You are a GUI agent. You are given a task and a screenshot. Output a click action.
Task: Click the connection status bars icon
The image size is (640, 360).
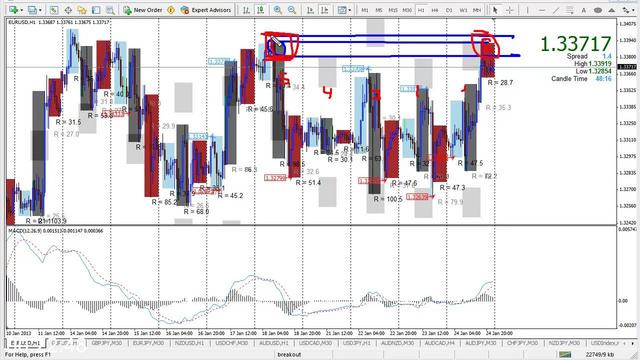[565, 355]
